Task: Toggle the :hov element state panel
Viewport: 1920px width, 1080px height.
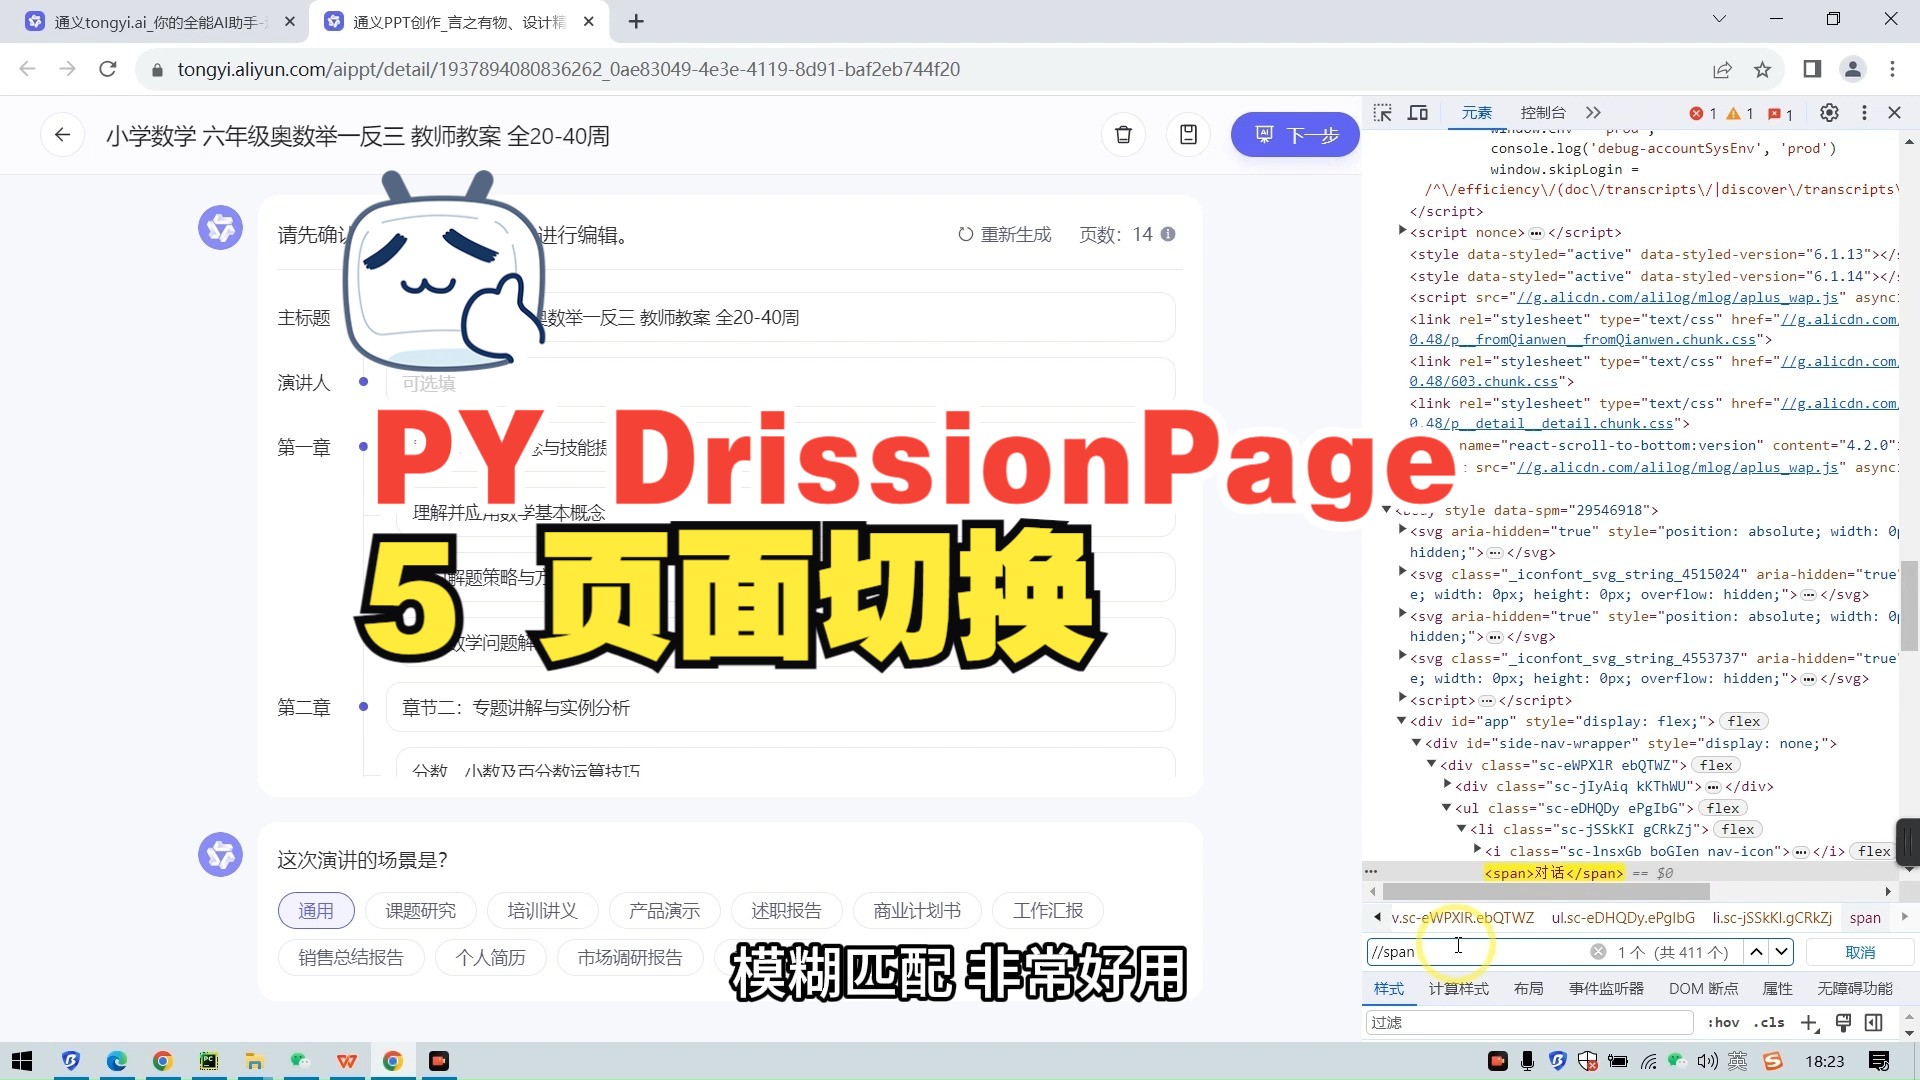Action: coord(1724,1022)
